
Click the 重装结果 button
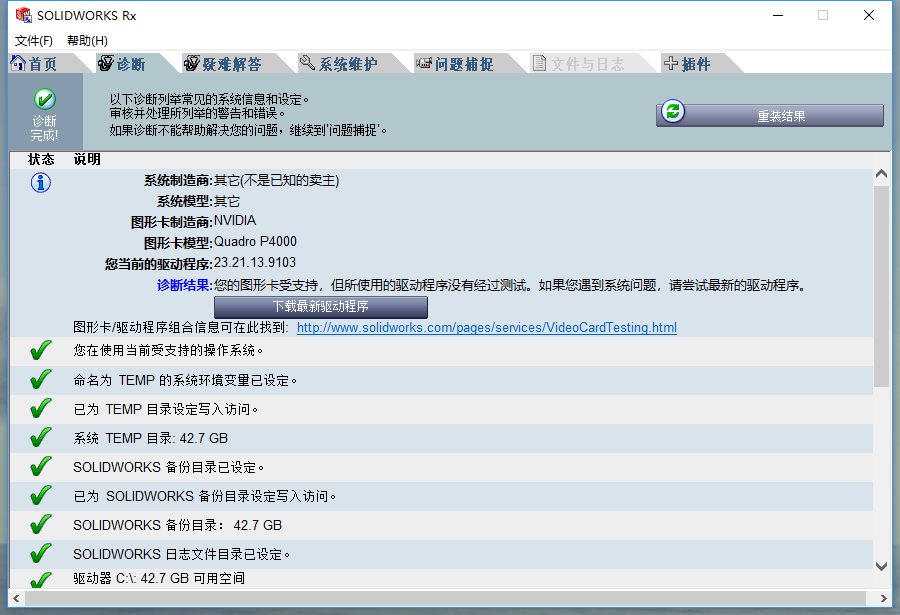click(770, 115)
